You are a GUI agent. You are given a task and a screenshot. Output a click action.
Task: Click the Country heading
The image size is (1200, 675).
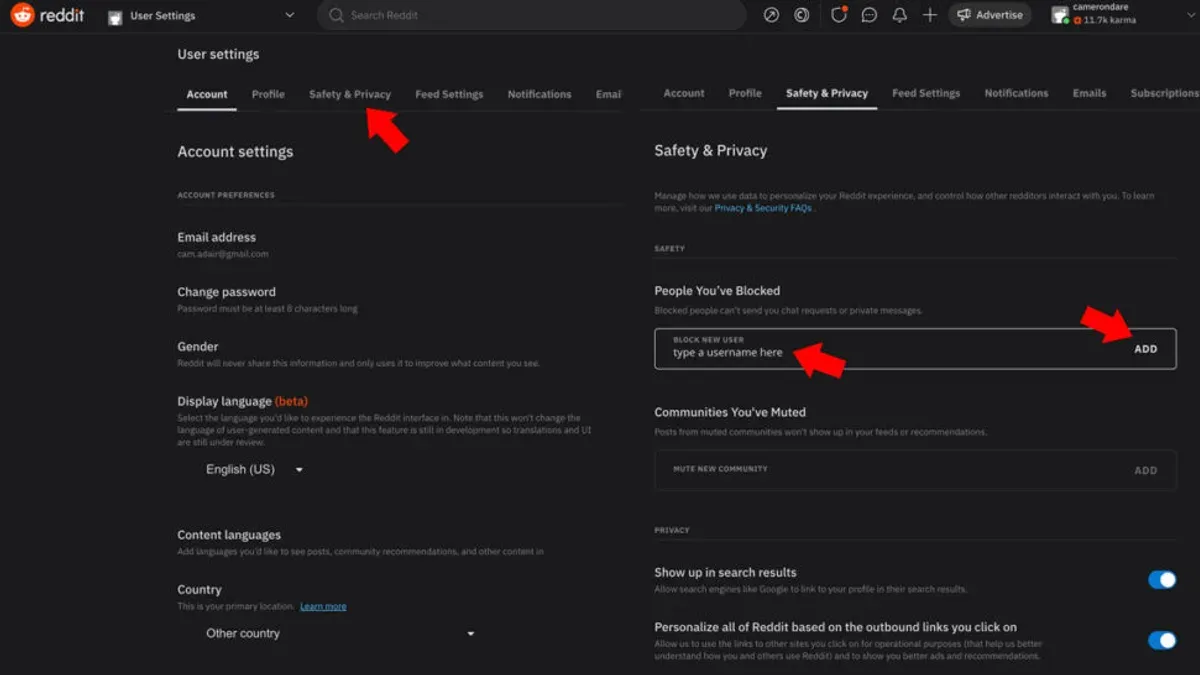click(200, 590)
